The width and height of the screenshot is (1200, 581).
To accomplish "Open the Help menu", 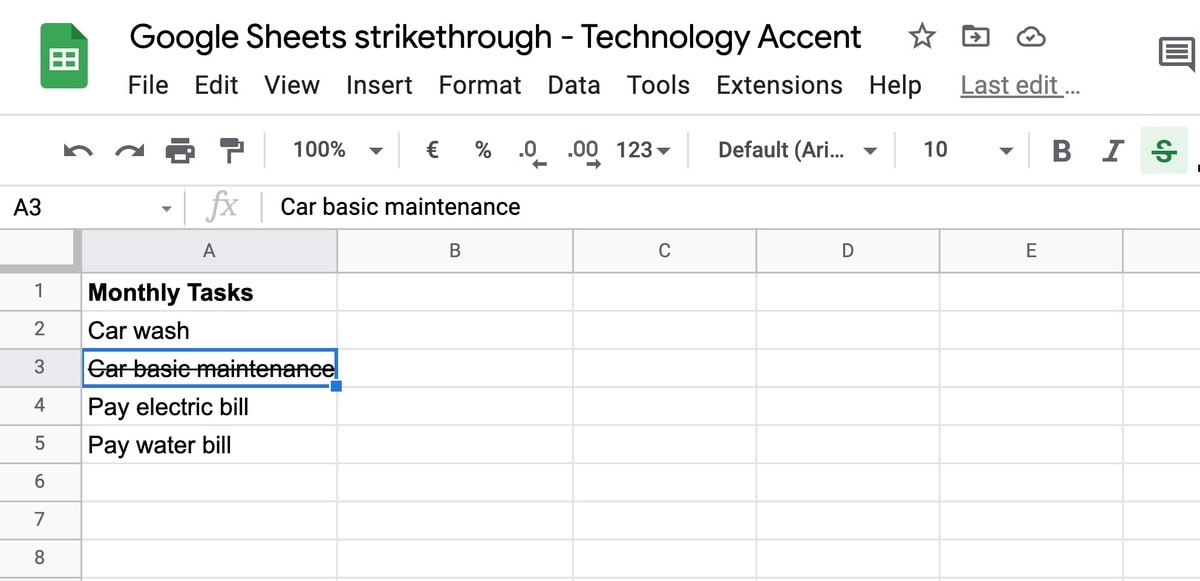I will (895, 86).
